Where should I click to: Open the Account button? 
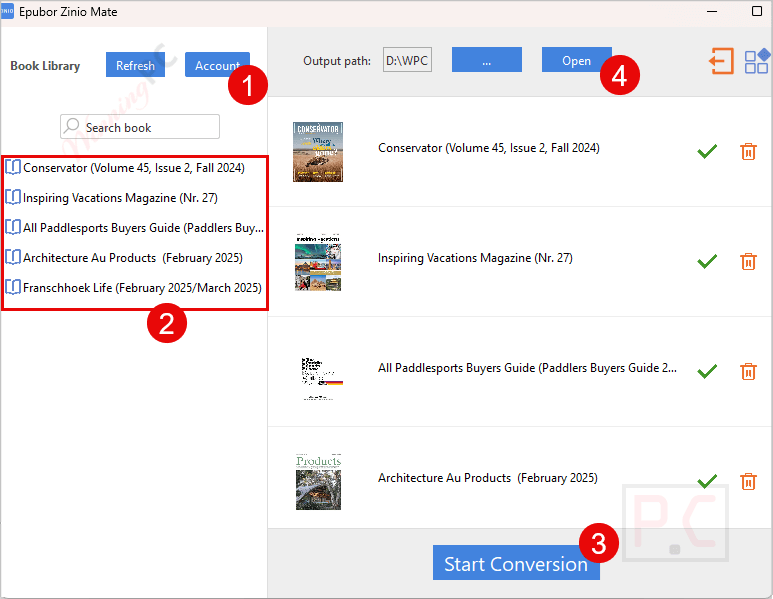coord(217,65)
